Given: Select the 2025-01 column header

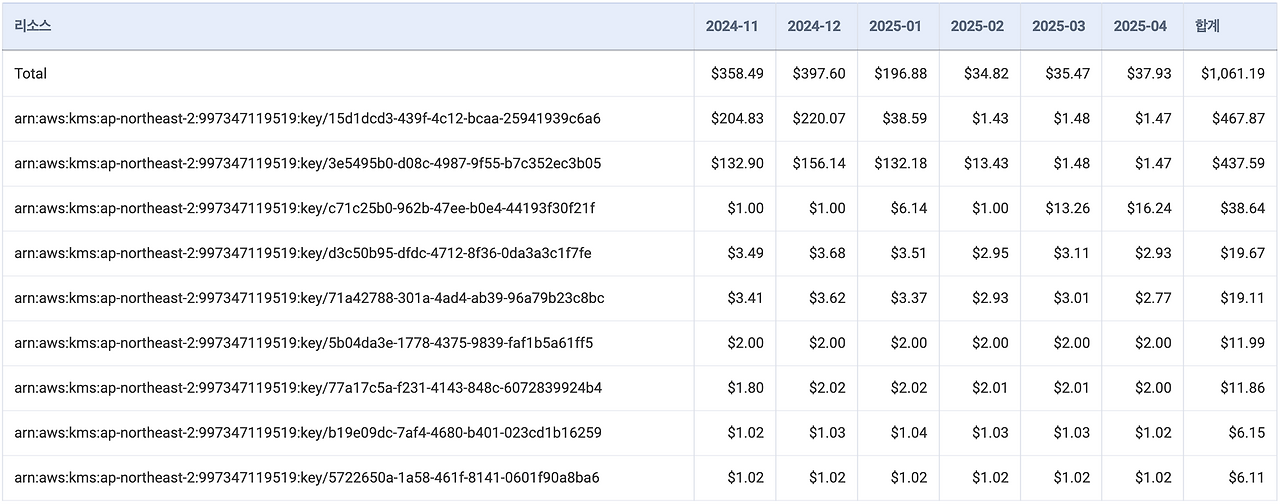Looking at the screenshot, I should point(895,26).
